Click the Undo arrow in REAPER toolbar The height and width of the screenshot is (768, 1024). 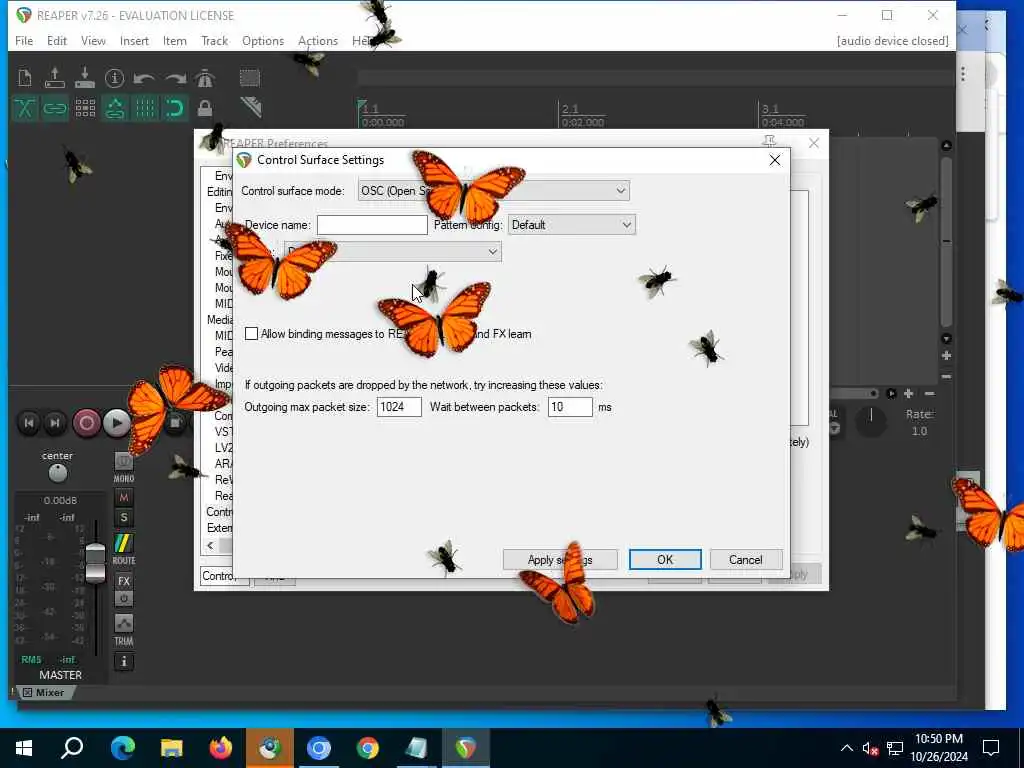pyautogui.click(x=144, y=78)
